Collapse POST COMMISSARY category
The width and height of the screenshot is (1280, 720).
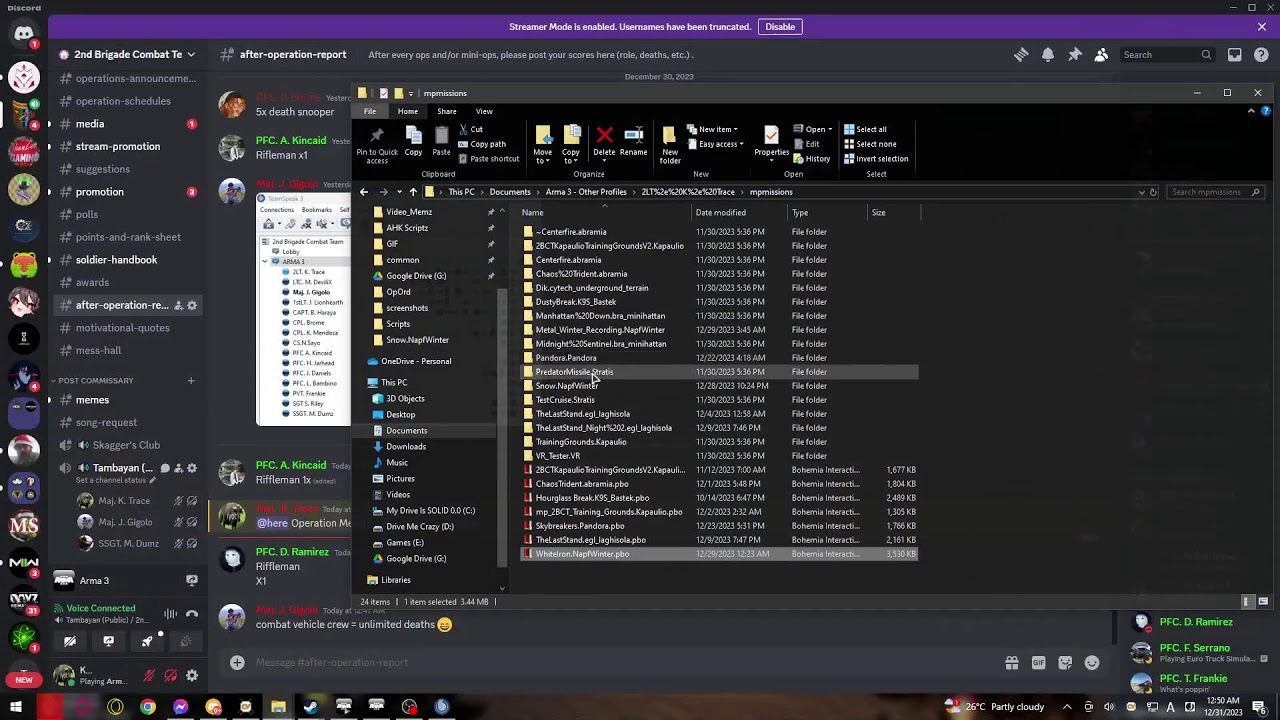(x=95, y=380)
